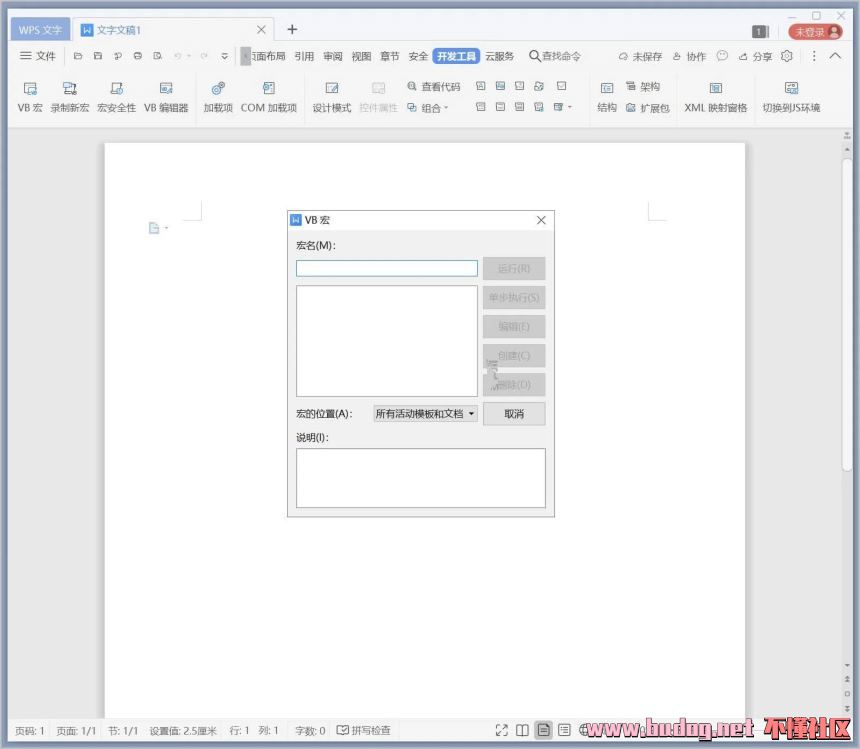Switch to the 云服务 tab

(500, 56)
